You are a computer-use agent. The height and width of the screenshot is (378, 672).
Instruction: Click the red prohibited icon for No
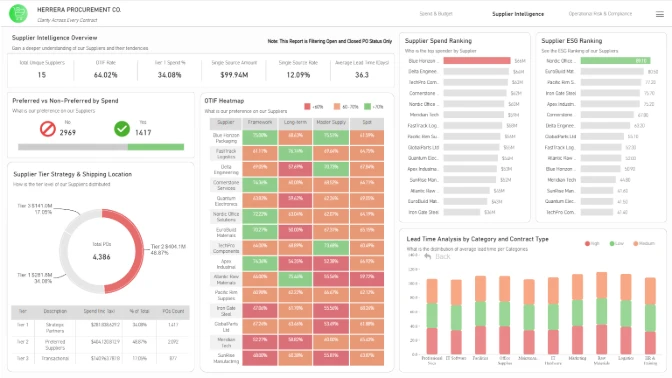[x=48, y=129]
